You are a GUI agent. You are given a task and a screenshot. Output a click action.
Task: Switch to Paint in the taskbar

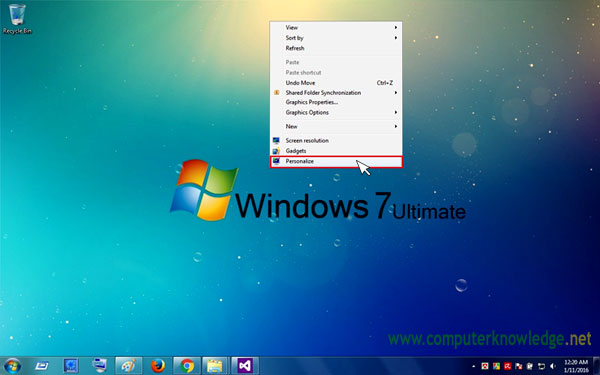click(129, 366)
